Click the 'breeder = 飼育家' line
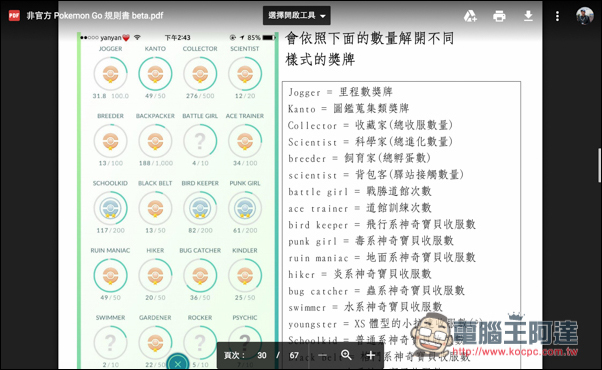The height and width of the screenshot is (370, 602). tap(359, 158)
